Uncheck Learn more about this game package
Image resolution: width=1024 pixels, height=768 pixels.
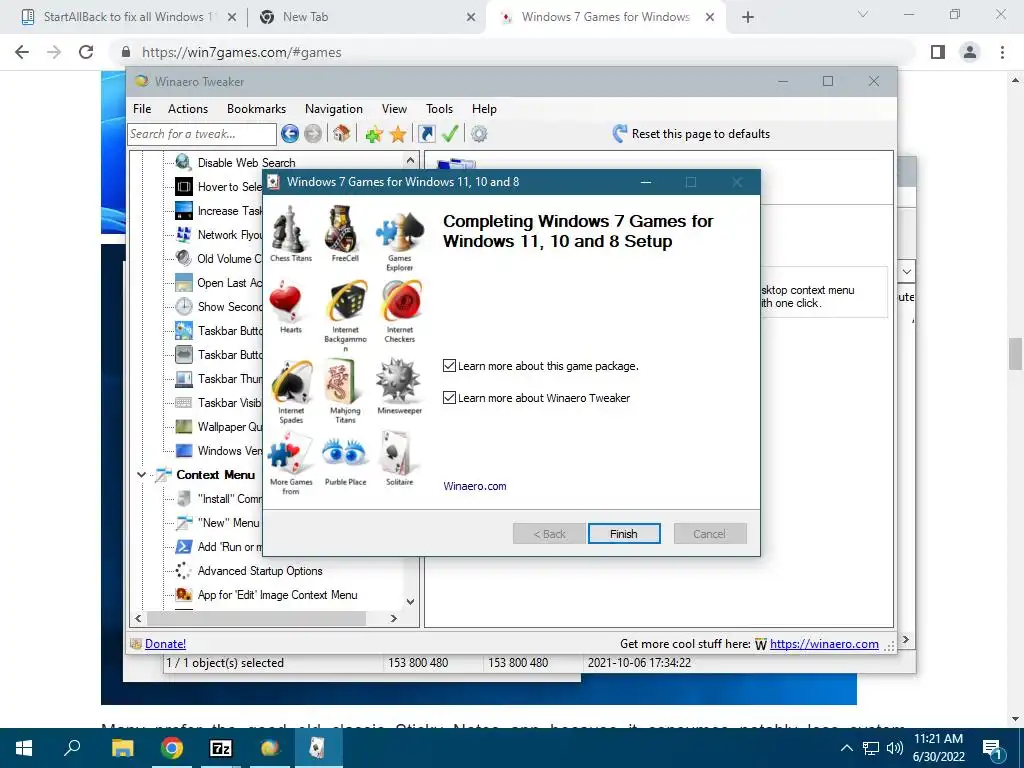coord(449,366)
